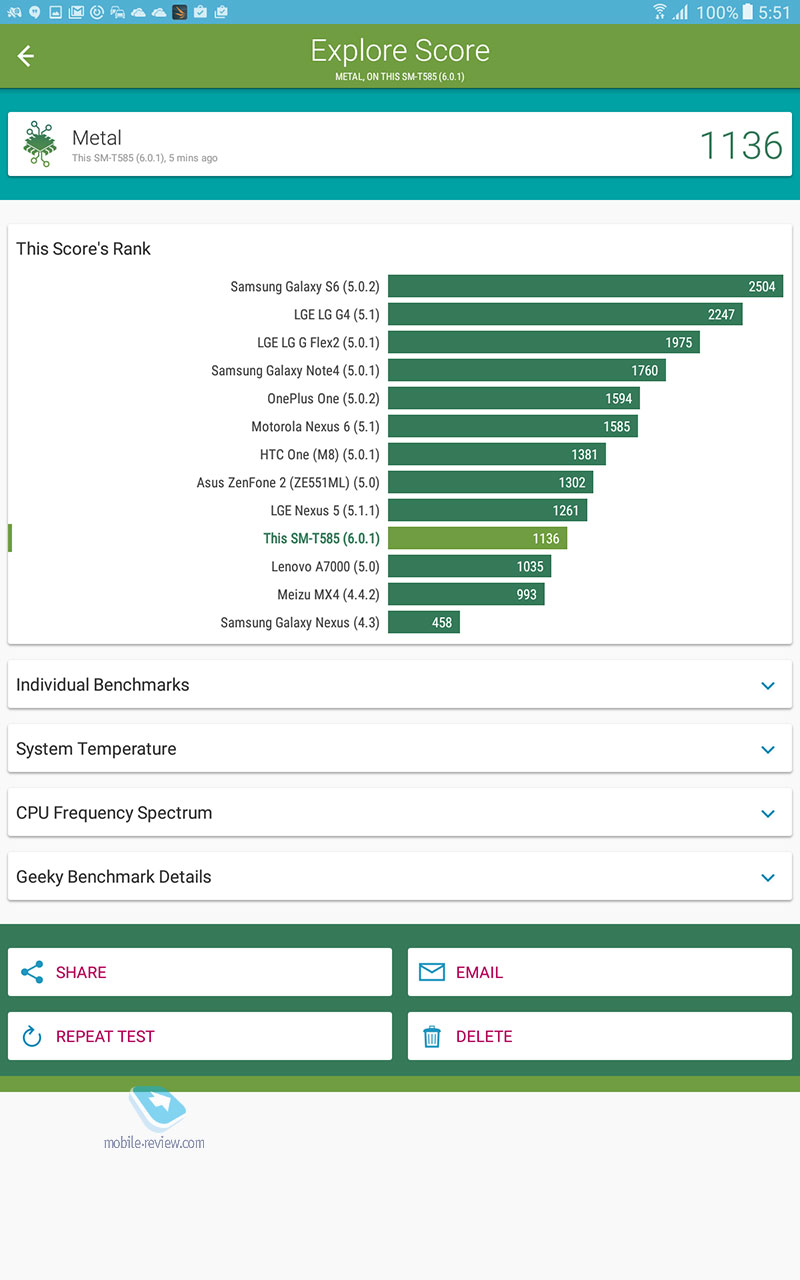Tap the Wi-Fi status icon
800x1280 pixels.
pos(660,12)
